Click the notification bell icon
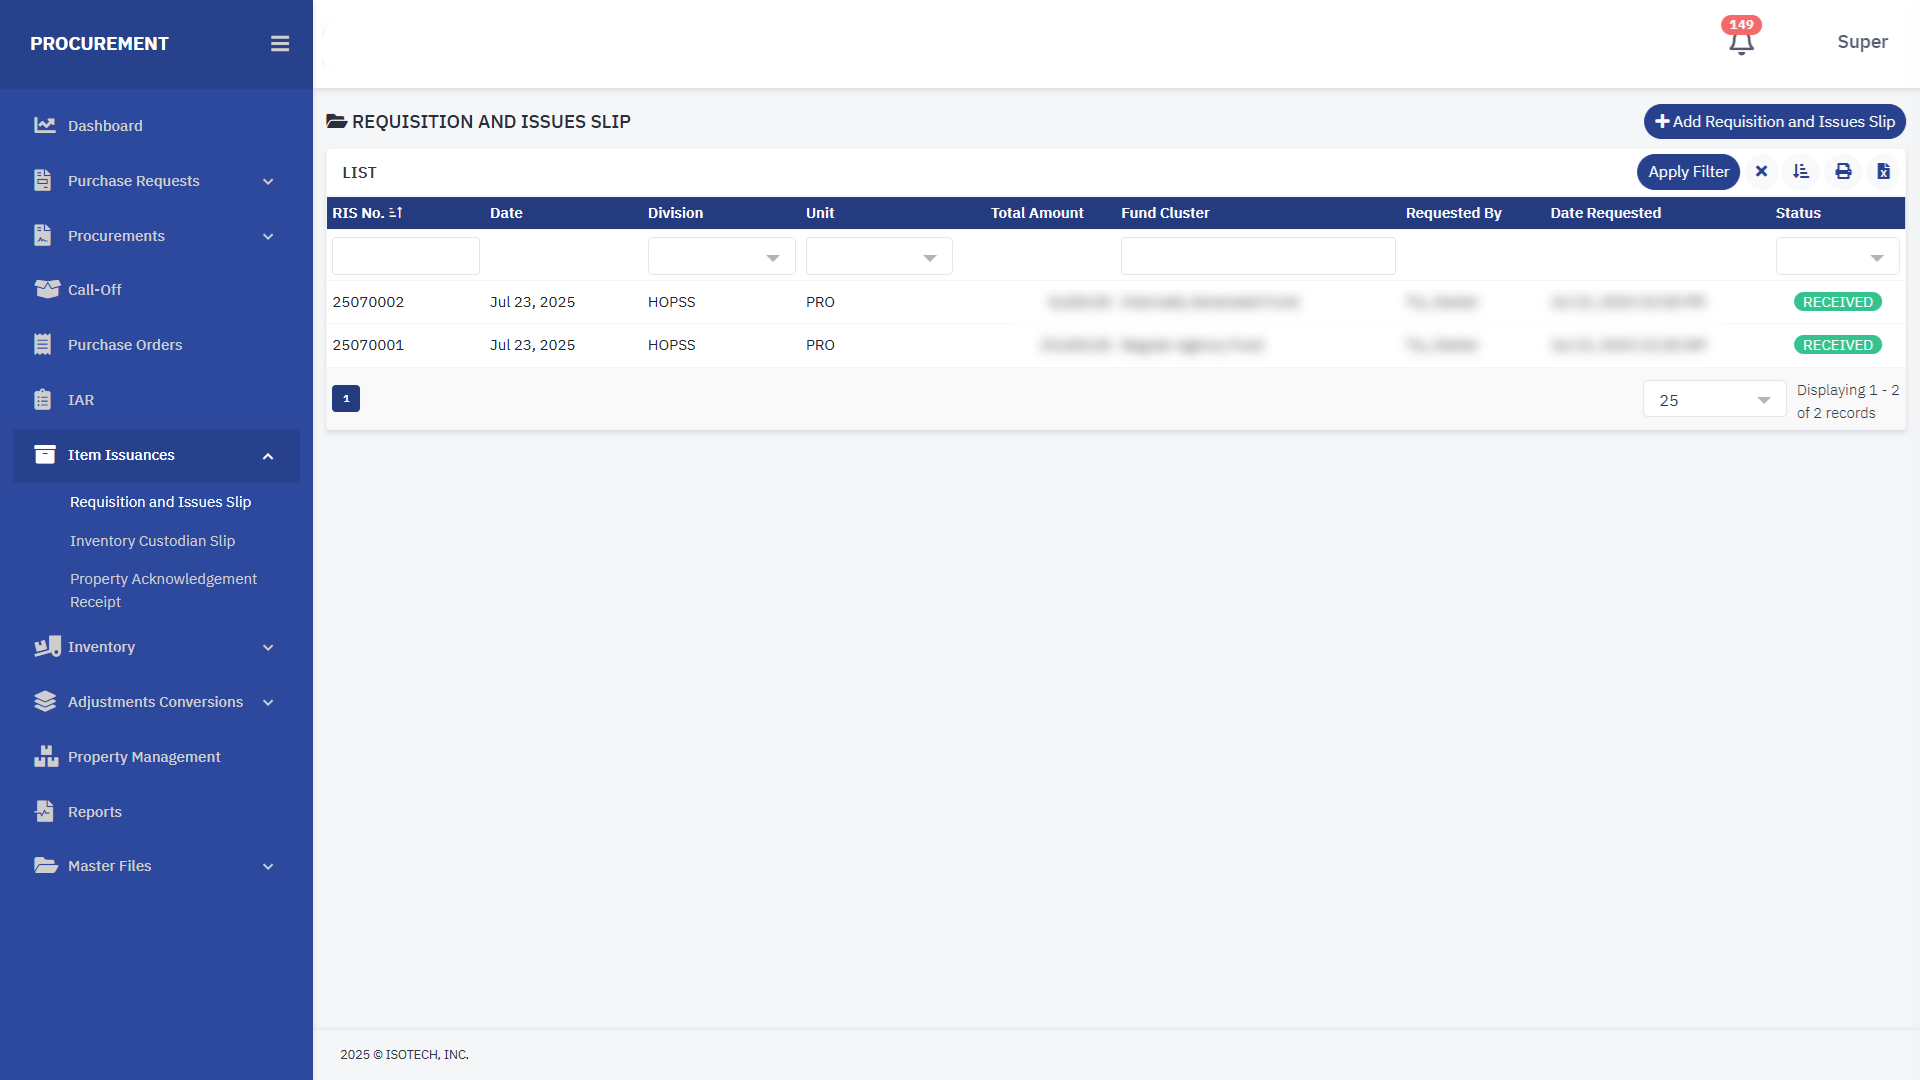The width and height of the screenshot is (1920, 1080). [1741, 43]
